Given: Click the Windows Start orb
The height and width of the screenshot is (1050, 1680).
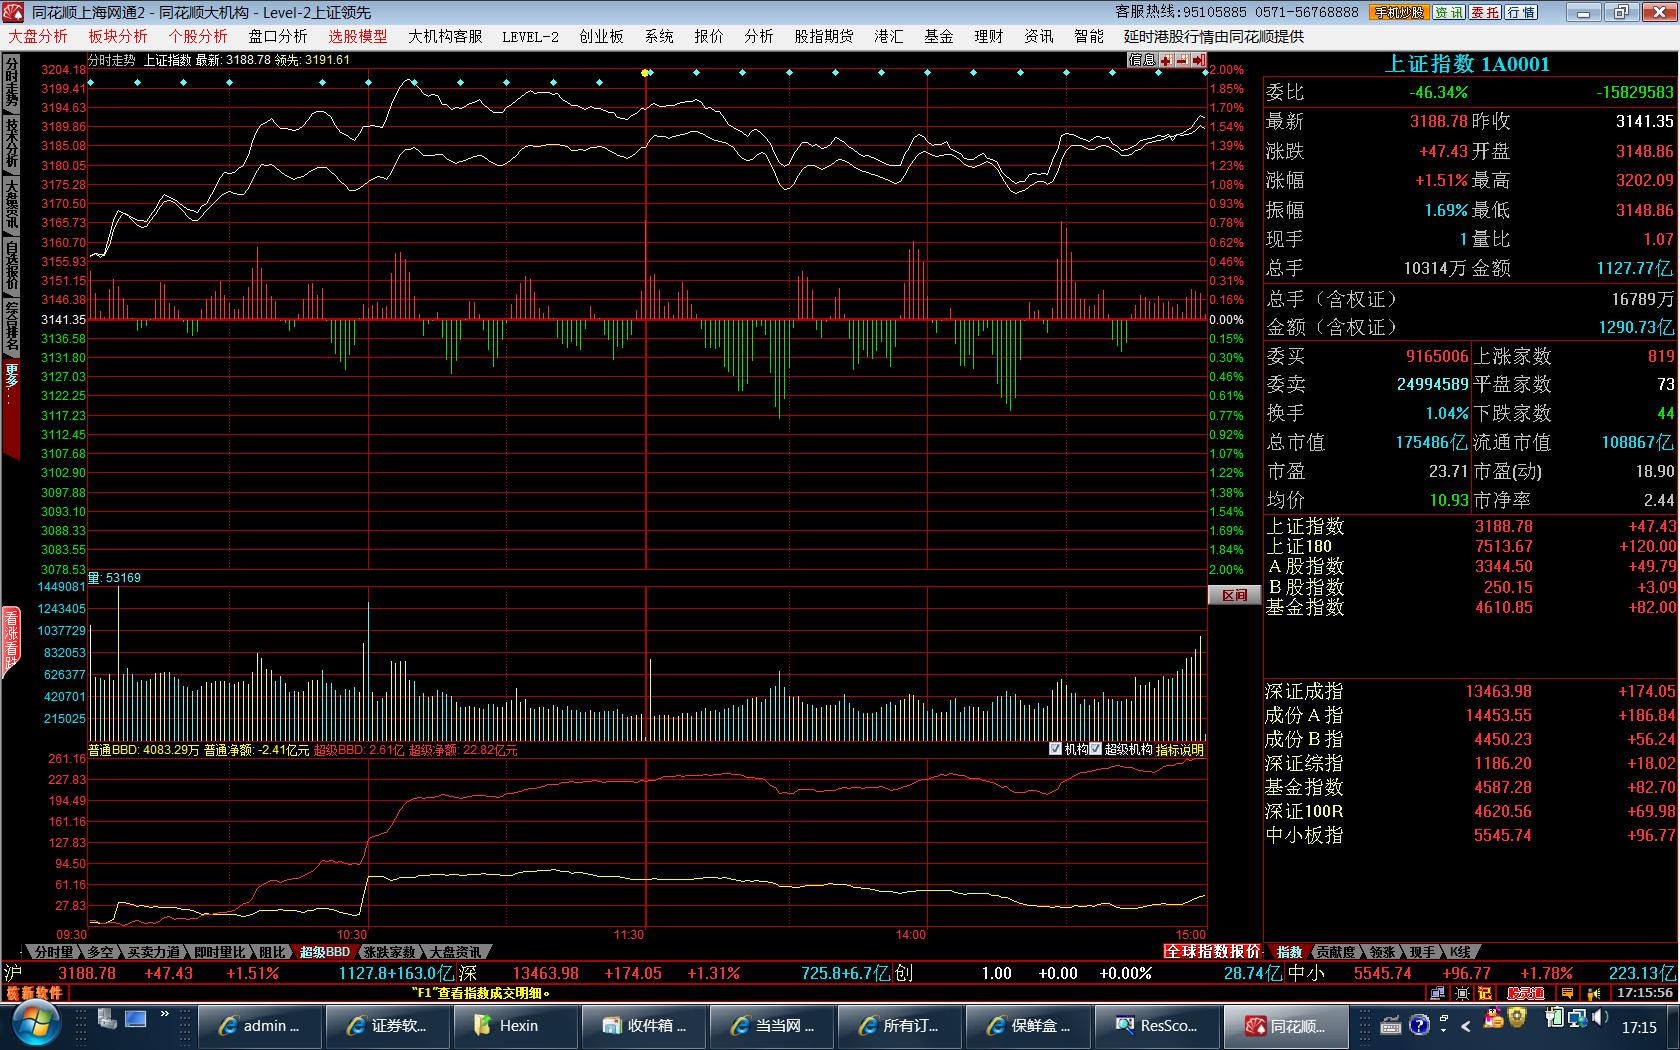Looking at the screenshot, I should [35, 1025].
